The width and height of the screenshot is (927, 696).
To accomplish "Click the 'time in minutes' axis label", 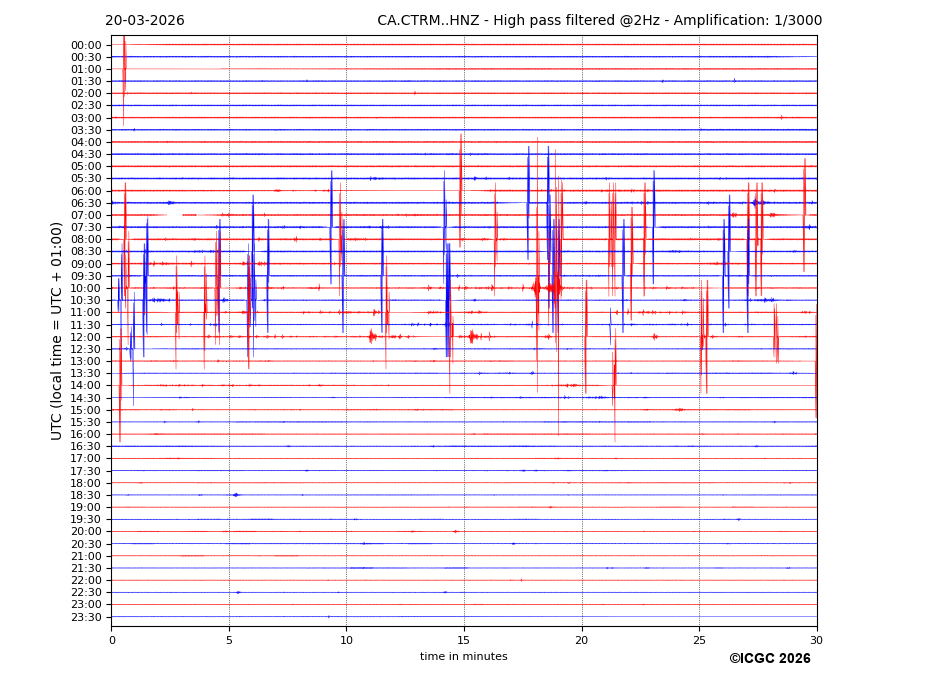I will tap(463, 657).
